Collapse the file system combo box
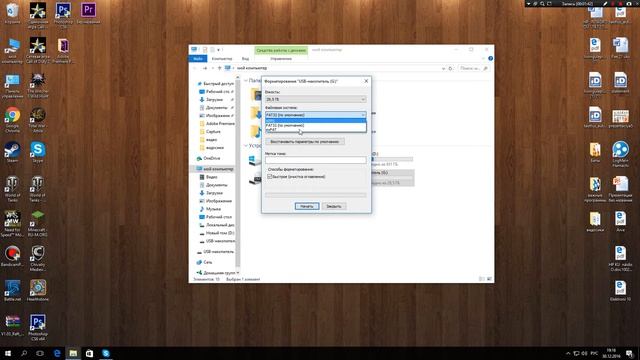 pos(316,115)
